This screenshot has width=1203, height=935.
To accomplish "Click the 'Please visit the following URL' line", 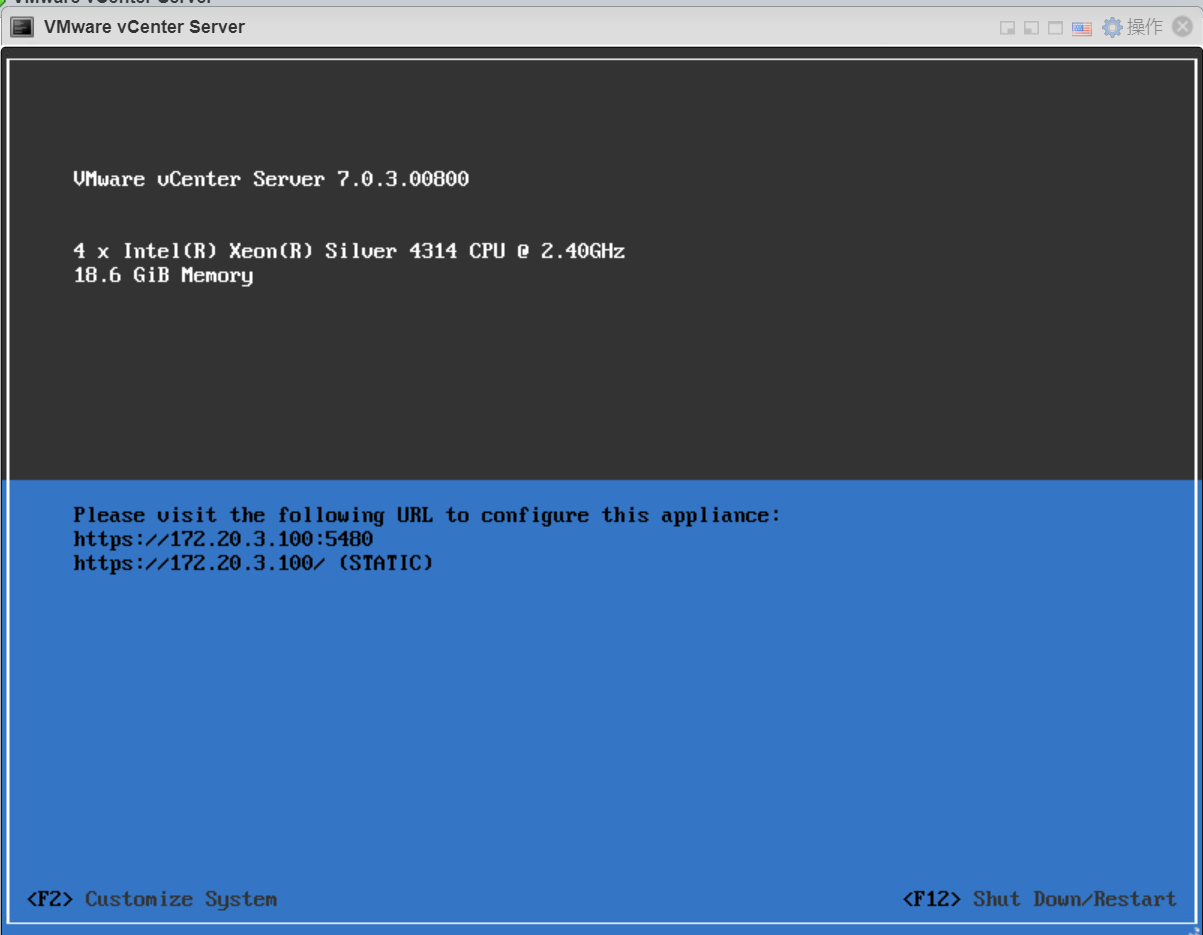I will tap(426, 516).
